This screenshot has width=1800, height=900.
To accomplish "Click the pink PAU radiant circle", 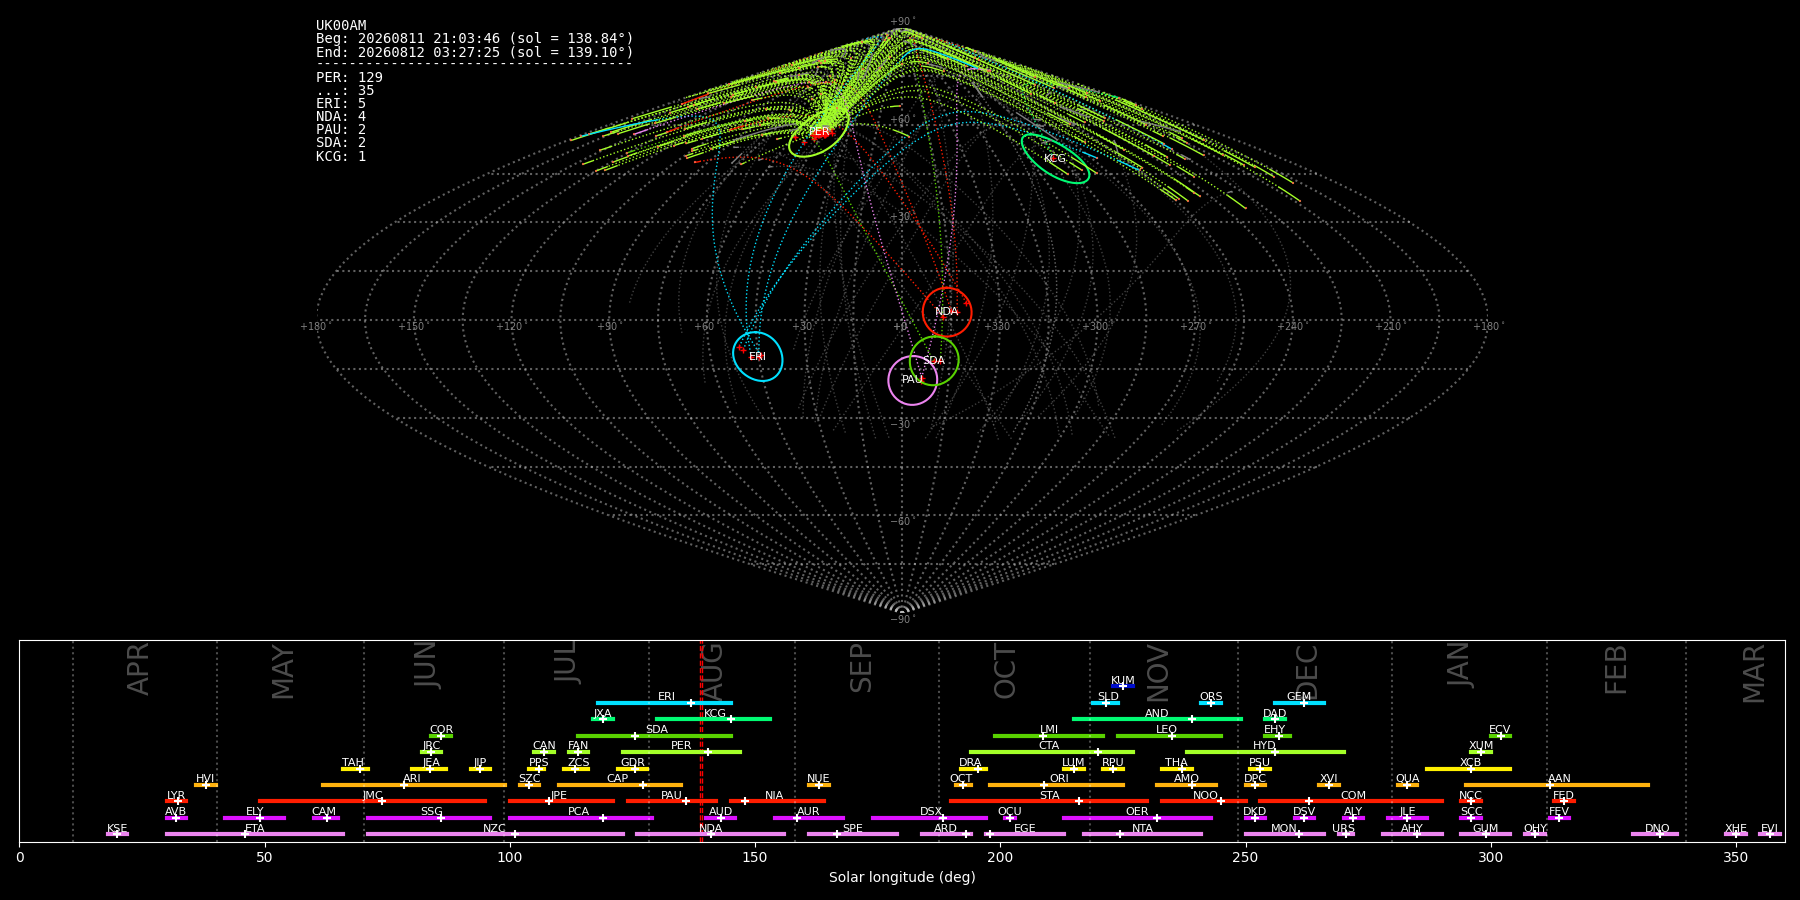I will [913, 380].
